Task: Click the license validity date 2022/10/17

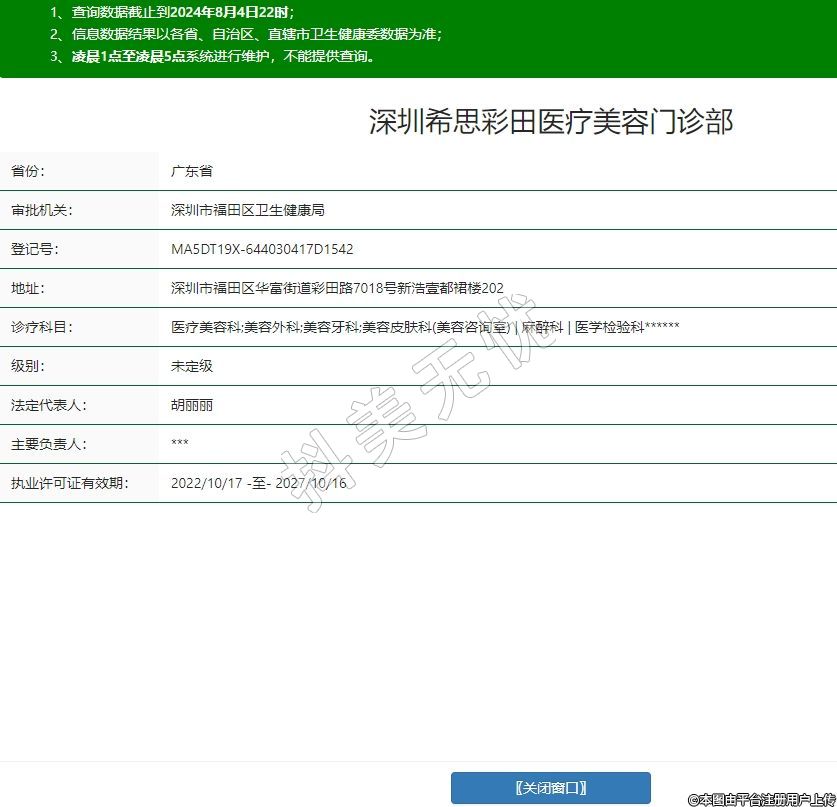Action: (x=207, y=483)
